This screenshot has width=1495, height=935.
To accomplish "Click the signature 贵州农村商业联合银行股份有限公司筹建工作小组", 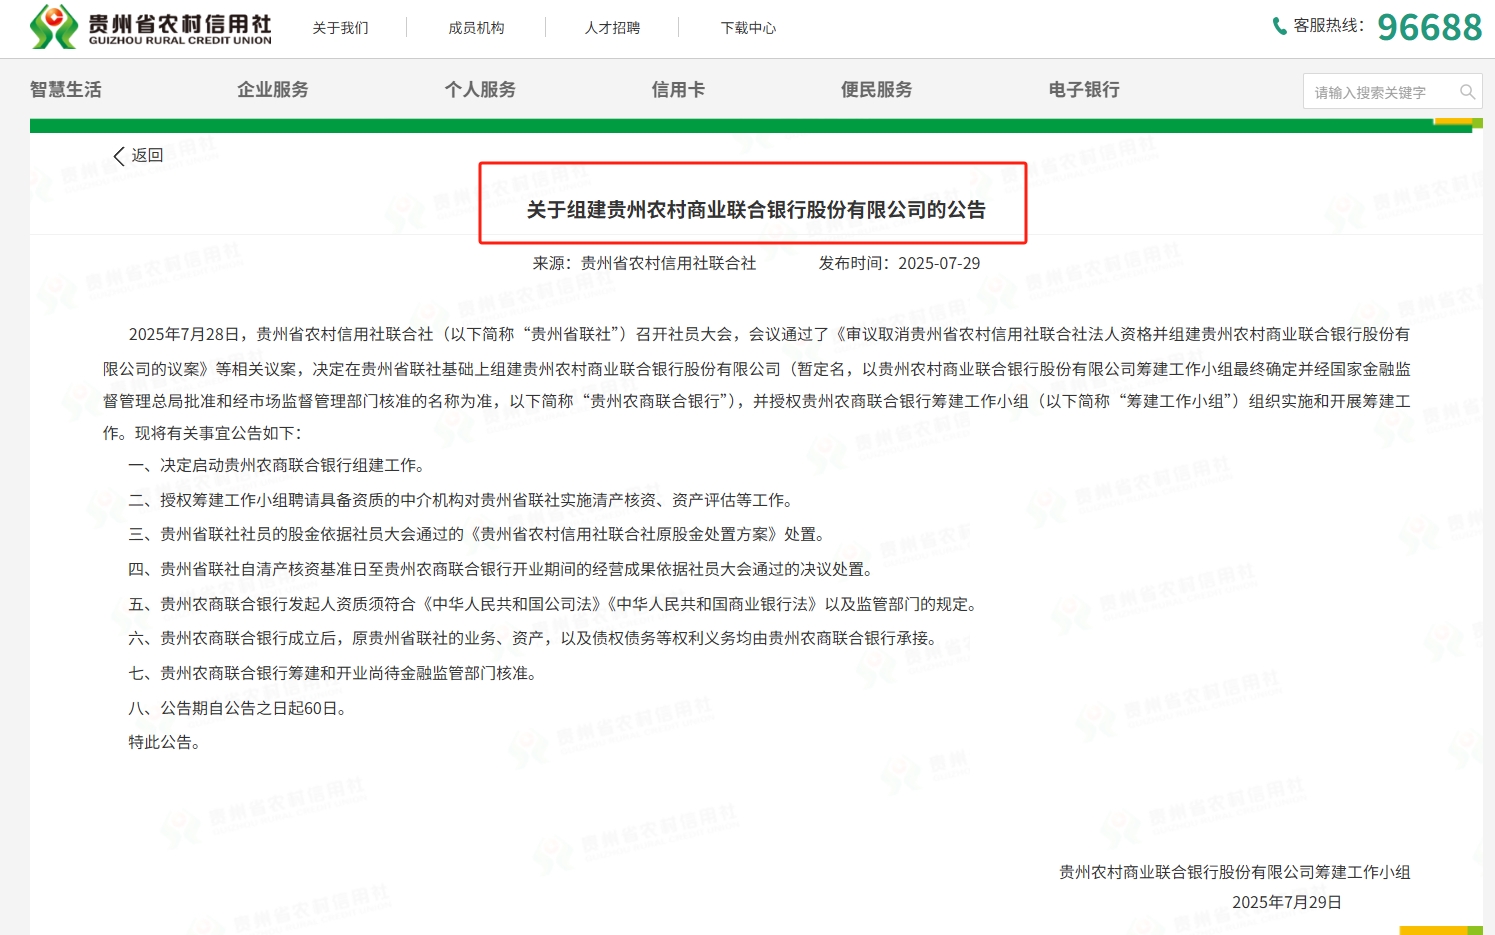I will [x=1235, y=873].
